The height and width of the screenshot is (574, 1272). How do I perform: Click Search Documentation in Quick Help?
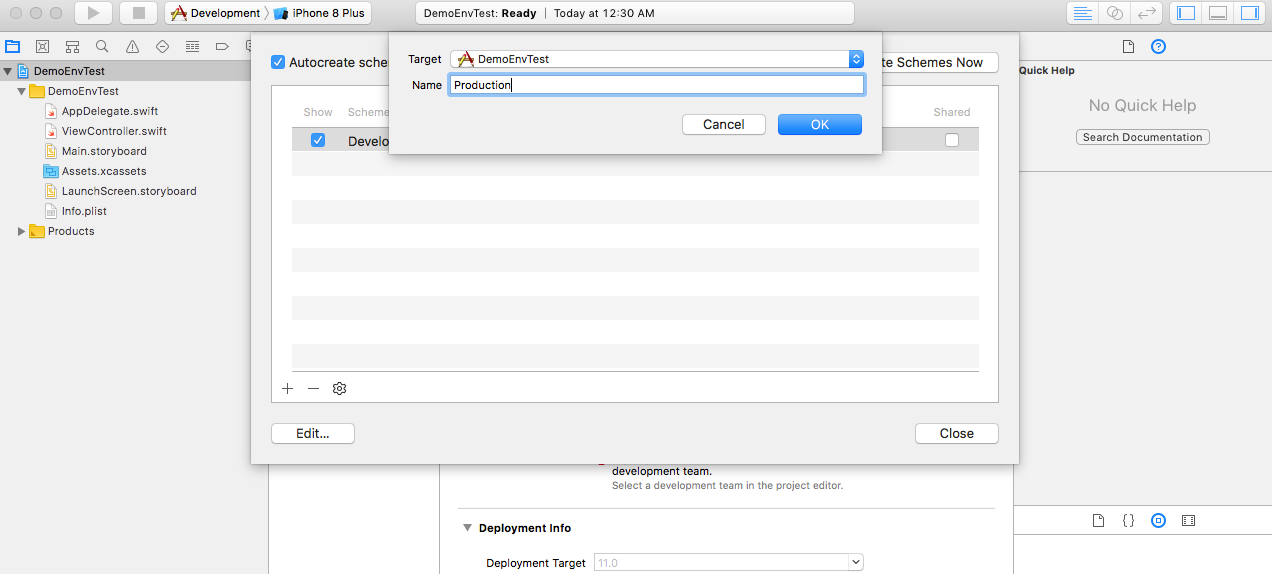coord(1143,137)
